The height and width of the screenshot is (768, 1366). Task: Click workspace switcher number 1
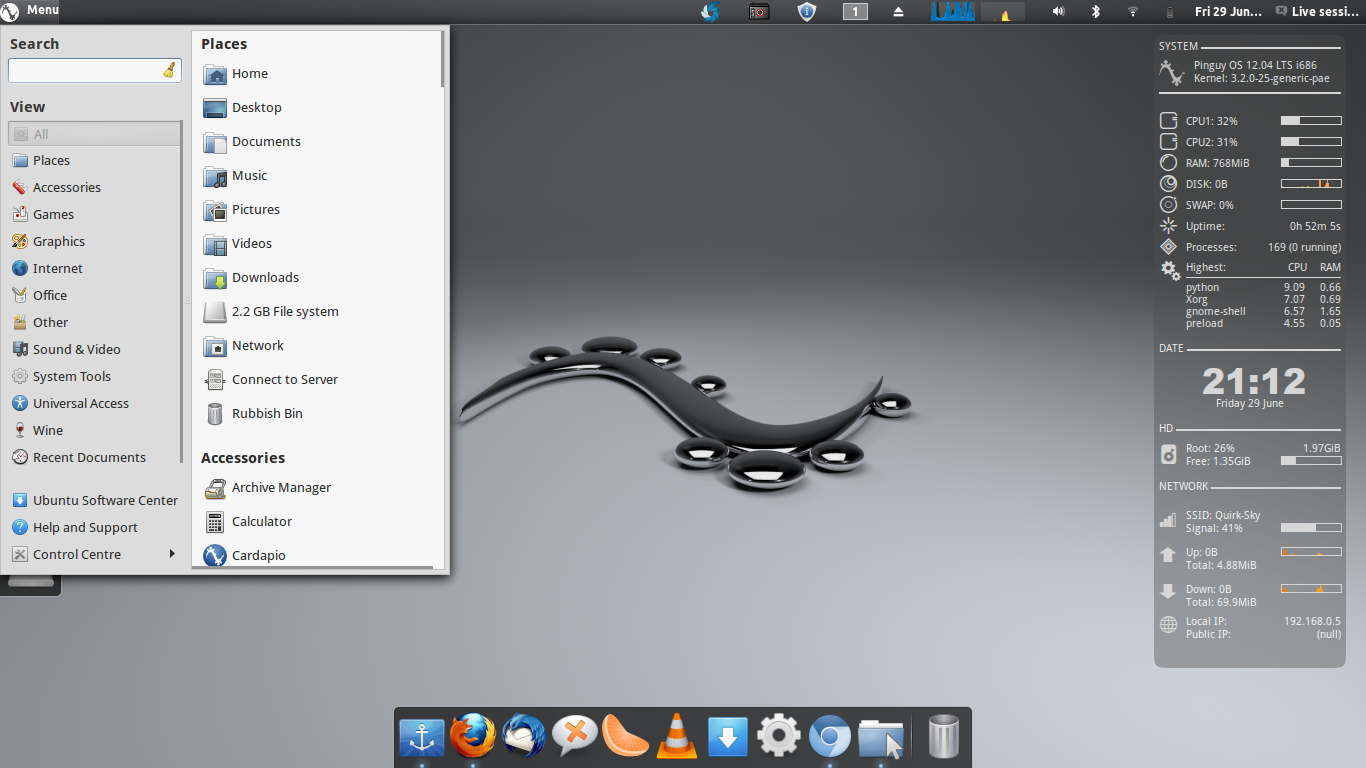pos(855,12)
